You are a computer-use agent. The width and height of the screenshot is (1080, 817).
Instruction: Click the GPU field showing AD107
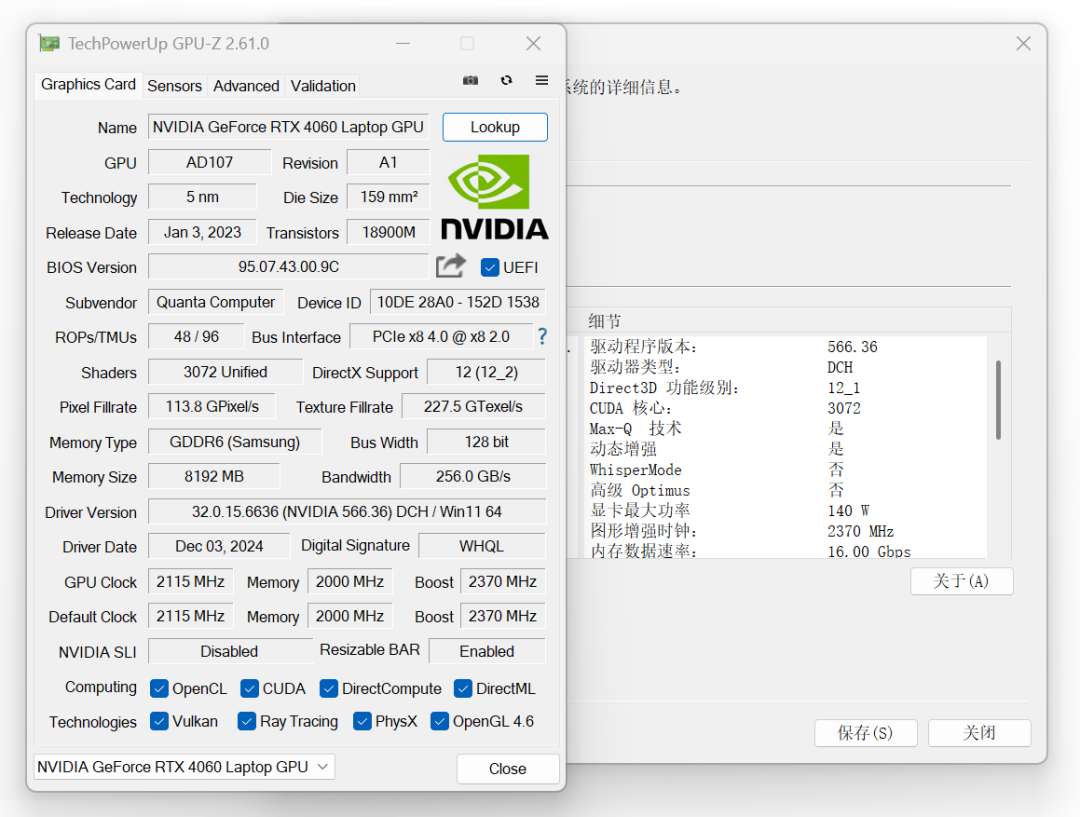click(209, 163)
